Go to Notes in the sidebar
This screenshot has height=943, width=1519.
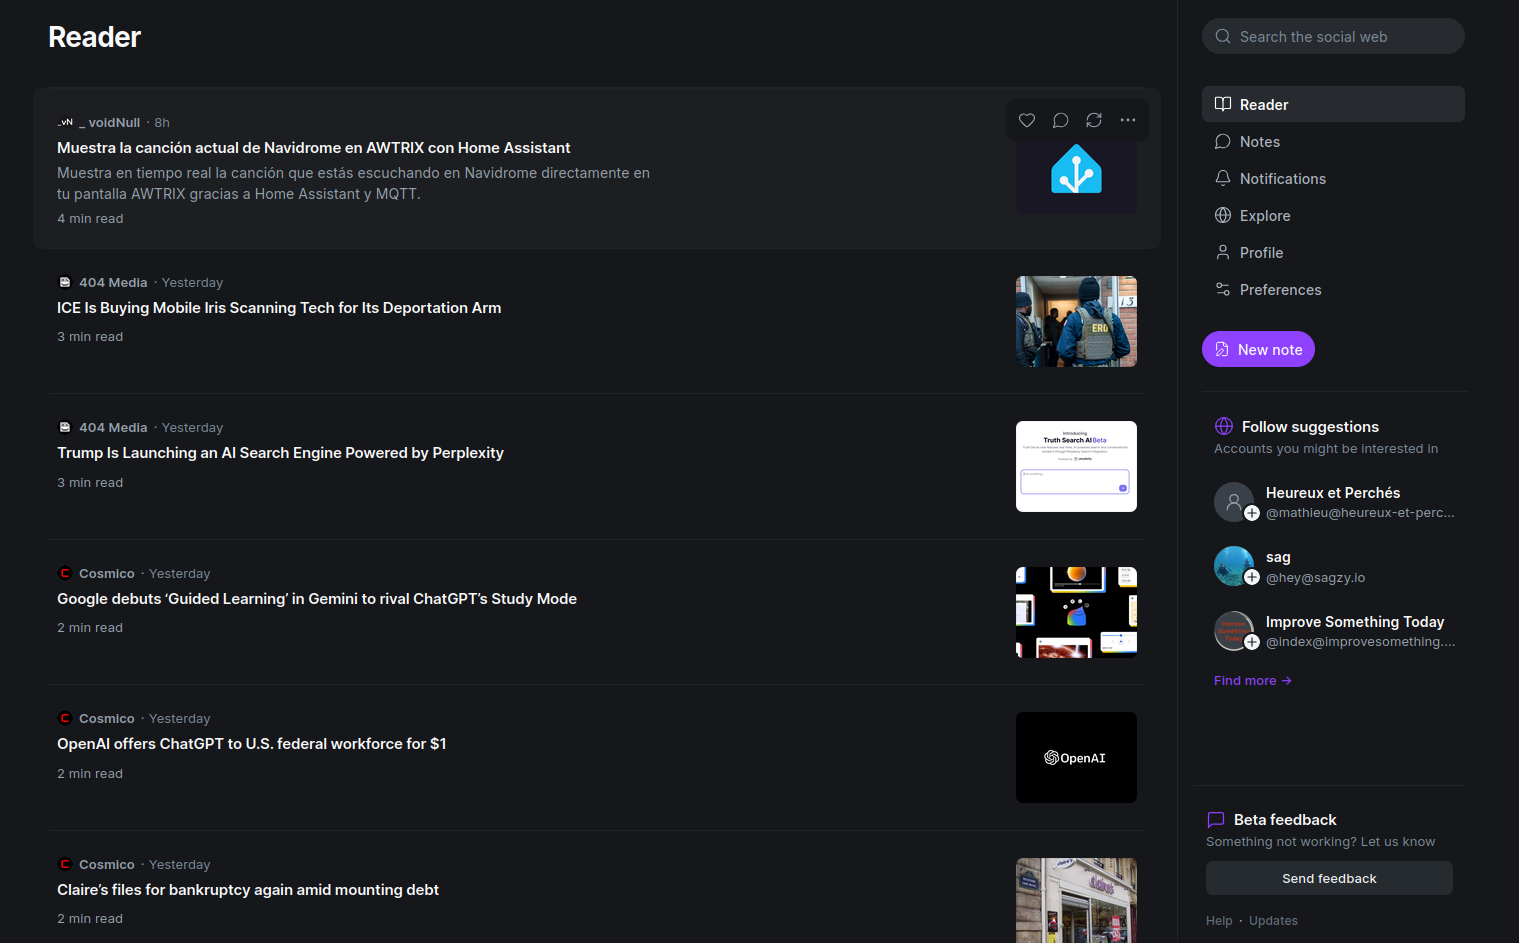(x=1333, y=141)
